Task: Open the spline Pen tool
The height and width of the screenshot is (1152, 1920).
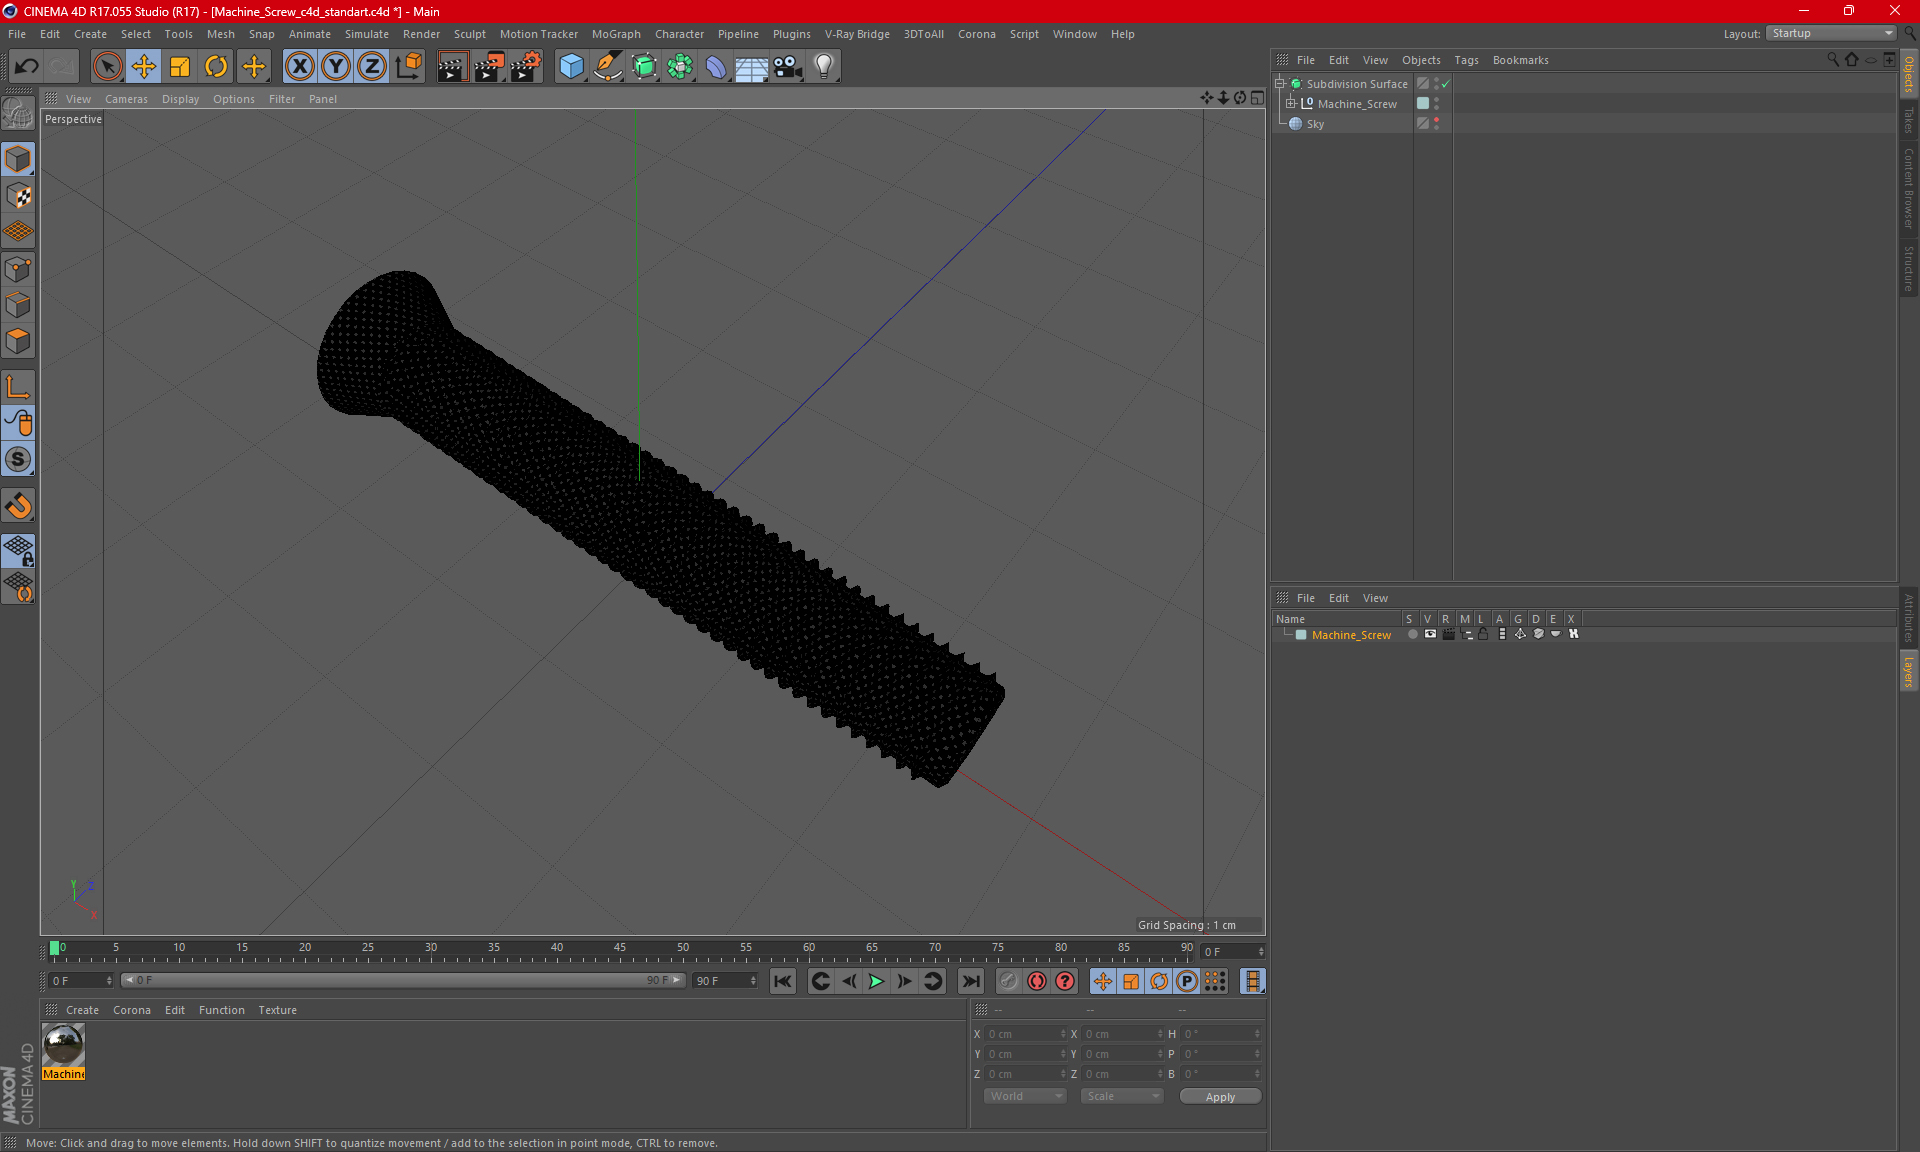Action: [607, 66]
